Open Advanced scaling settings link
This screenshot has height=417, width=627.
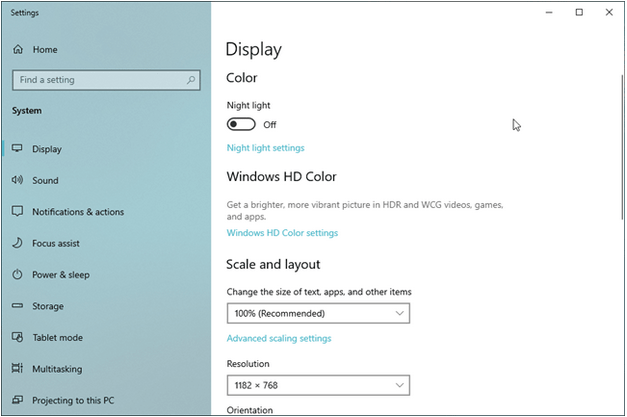[279, 338]
